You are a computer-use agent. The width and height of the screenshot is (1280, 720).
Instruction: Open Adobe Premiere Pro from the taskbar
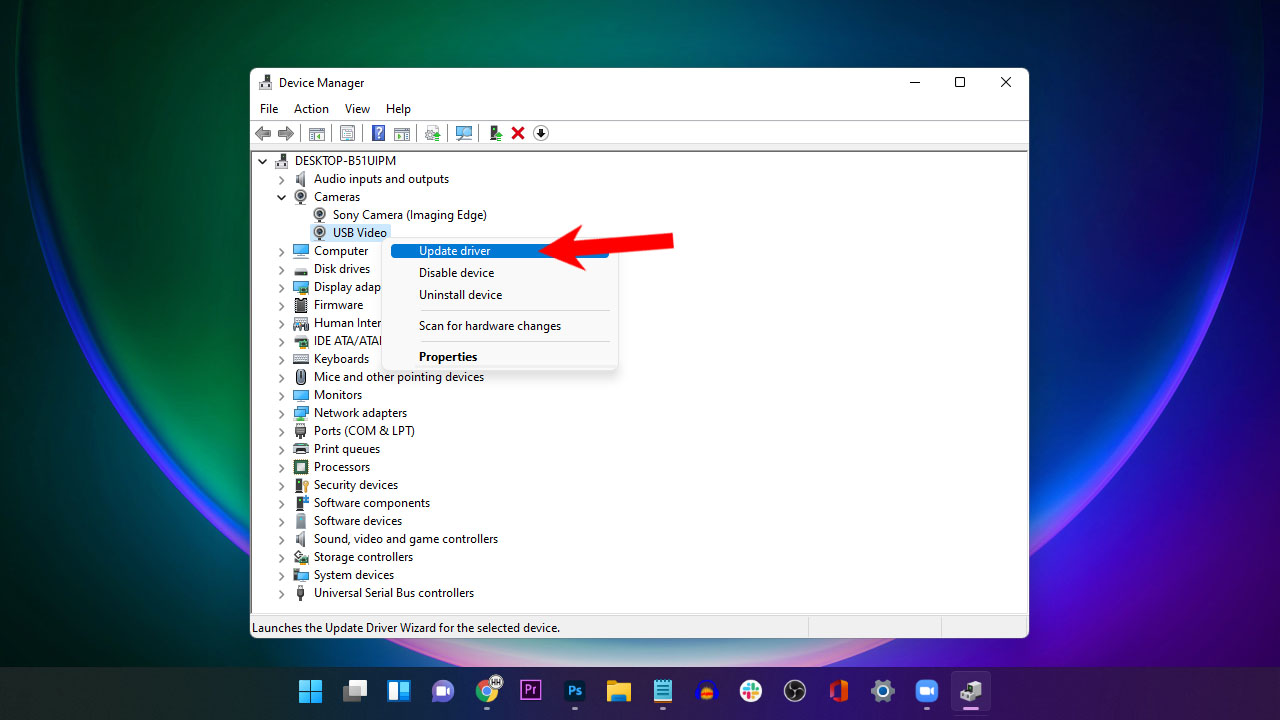[x=530, y=690]
